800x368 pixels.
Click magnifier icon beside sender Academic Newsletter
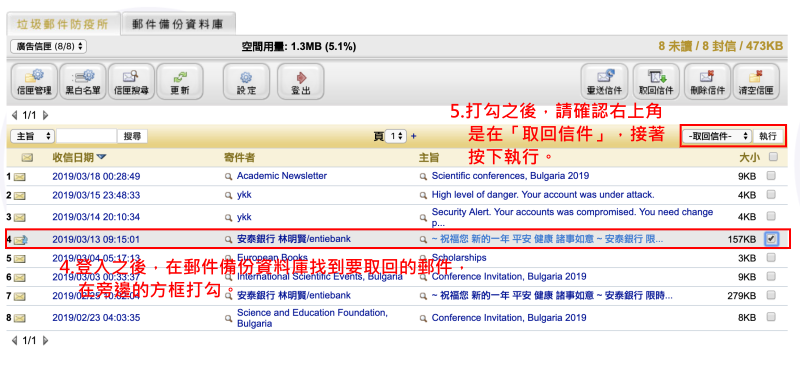tap(229, 177)
